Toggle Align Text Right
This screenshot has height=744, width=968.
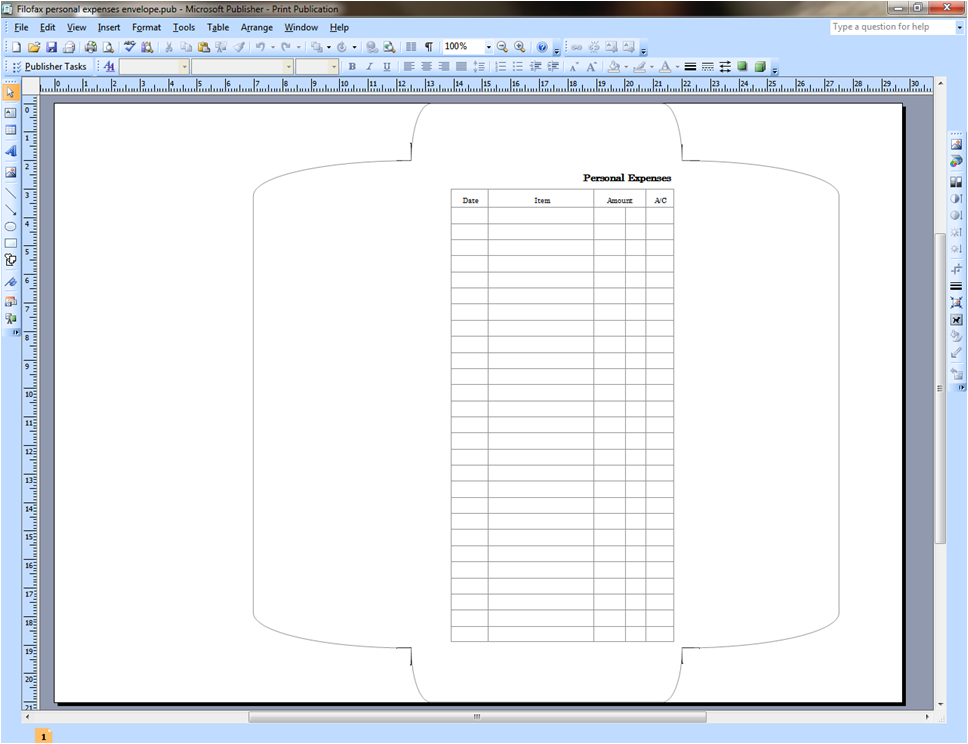click(443, 66)
